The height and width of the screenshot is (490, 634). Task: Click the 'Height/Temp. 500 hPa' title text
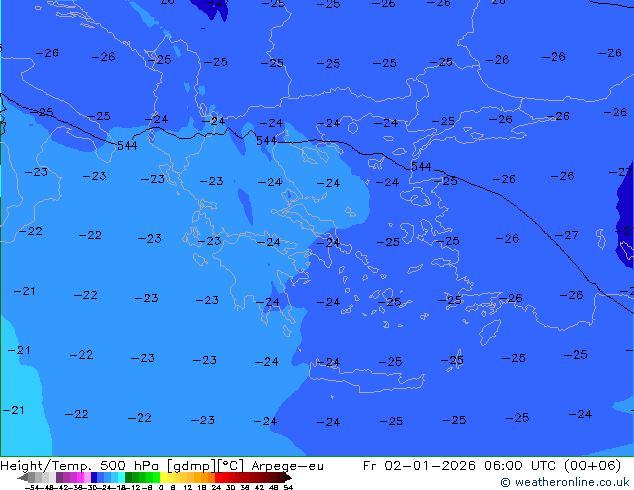click(x=78, y=466)
